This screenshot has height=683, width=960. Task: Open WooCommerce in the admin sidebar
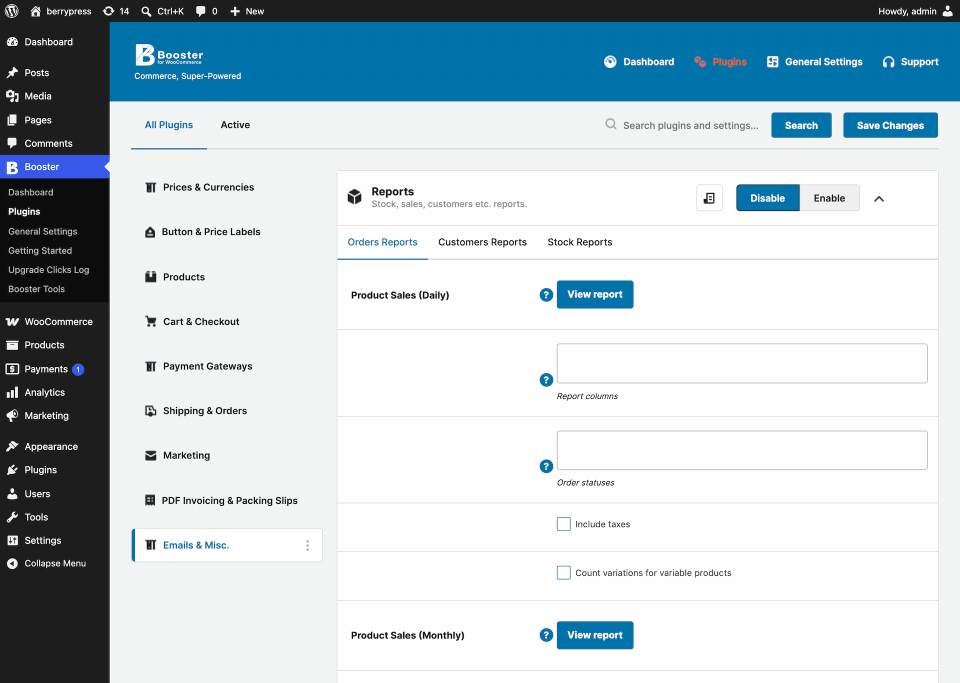point(54,322)
